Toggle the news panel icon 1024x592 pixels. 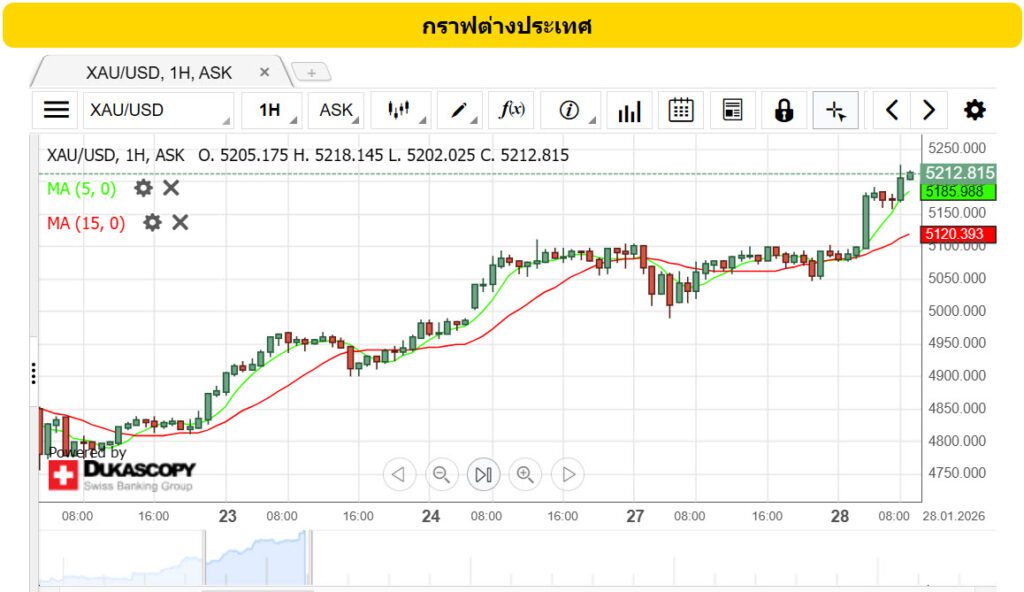[x=733, y=110]
